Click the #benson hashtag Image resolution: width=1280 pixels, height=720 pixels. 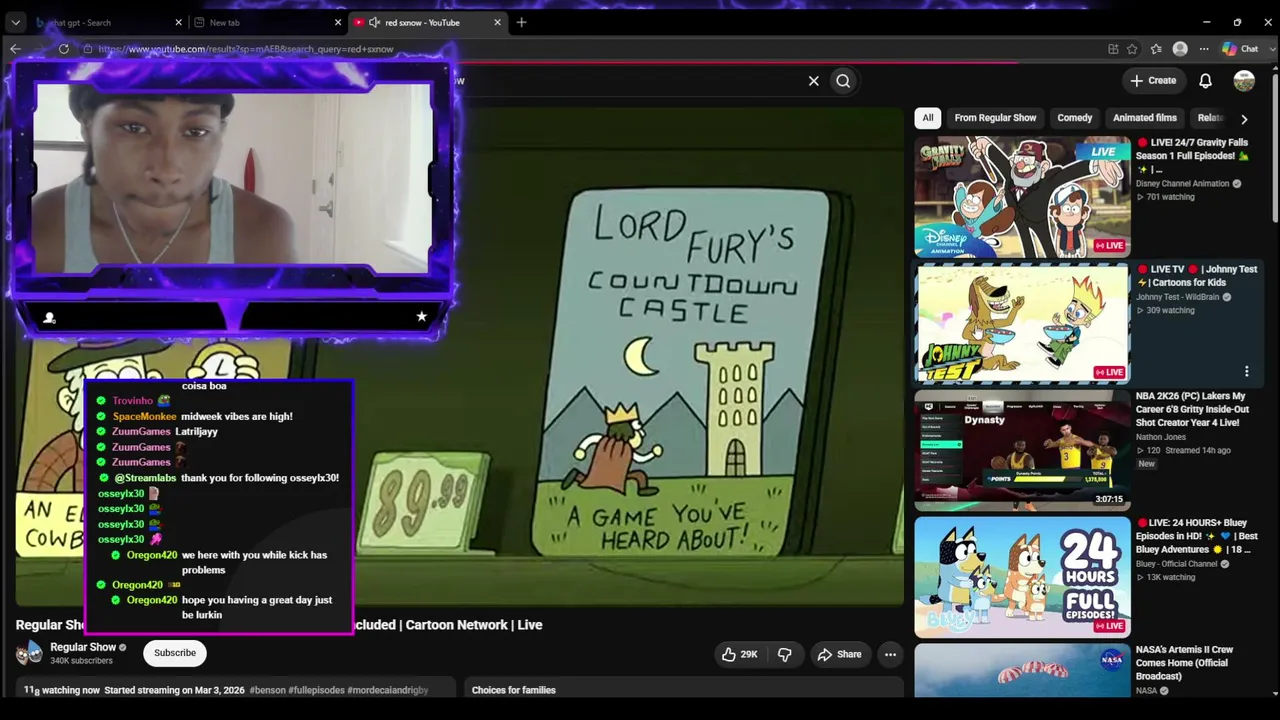(266, 690)
